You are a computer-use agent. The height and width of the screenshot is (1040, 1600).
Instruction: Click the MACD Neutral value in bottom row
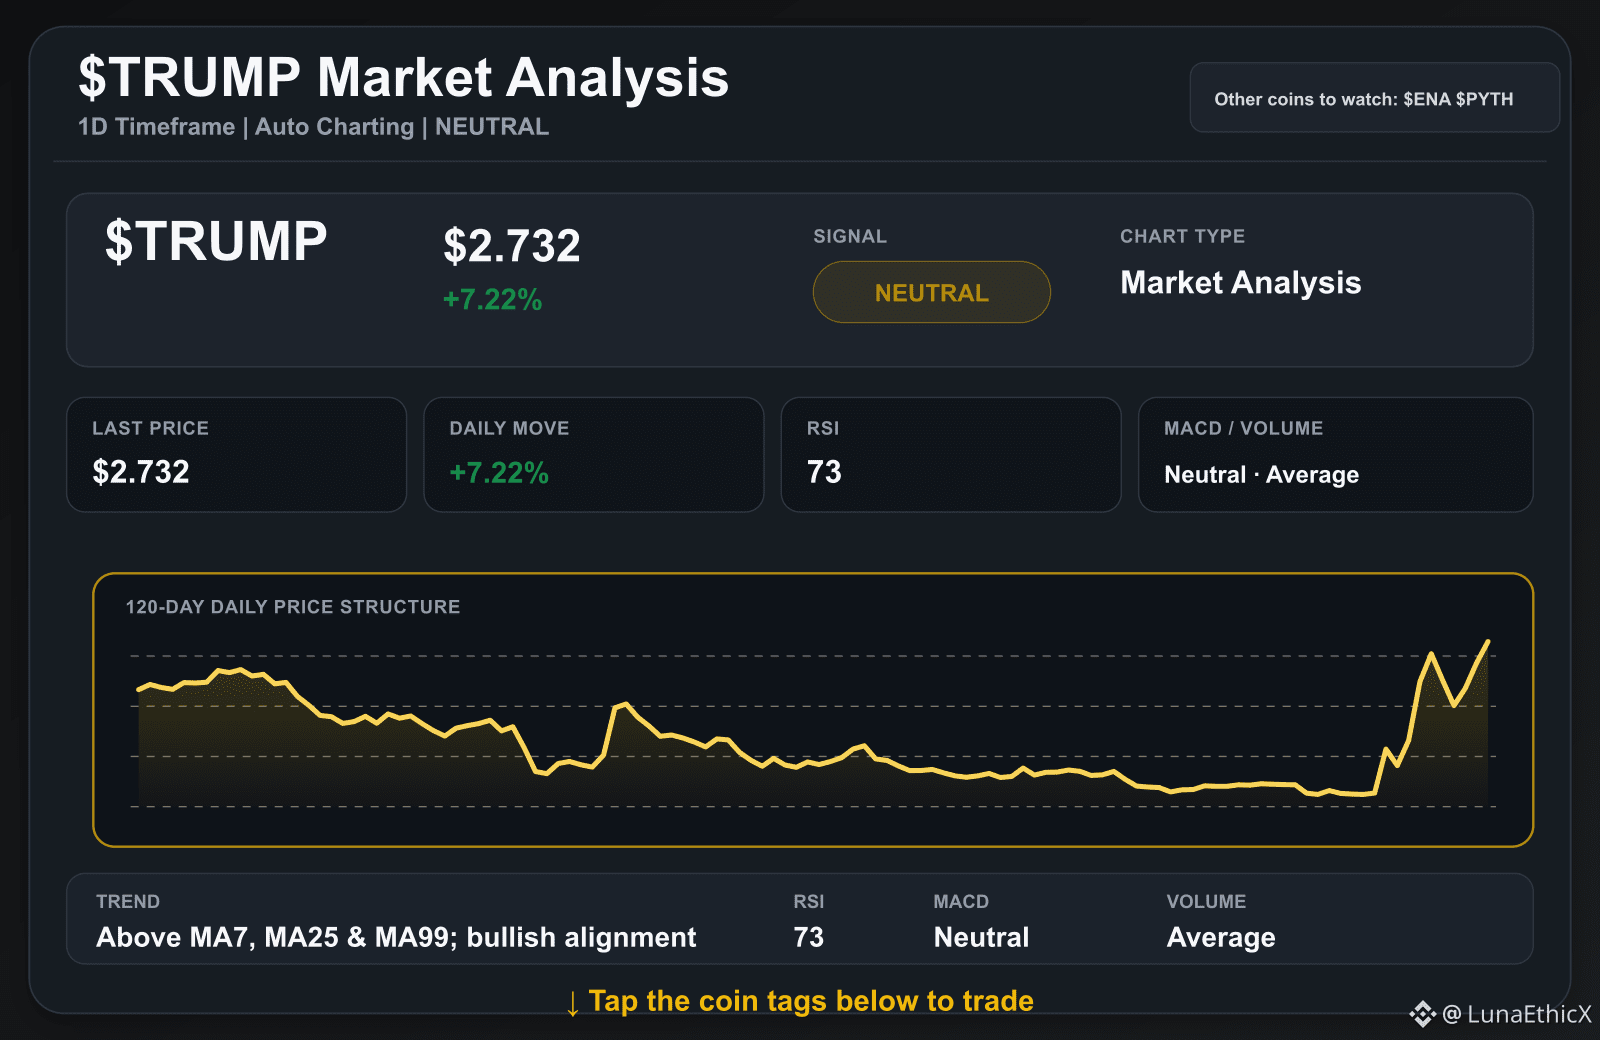(981, 937)
